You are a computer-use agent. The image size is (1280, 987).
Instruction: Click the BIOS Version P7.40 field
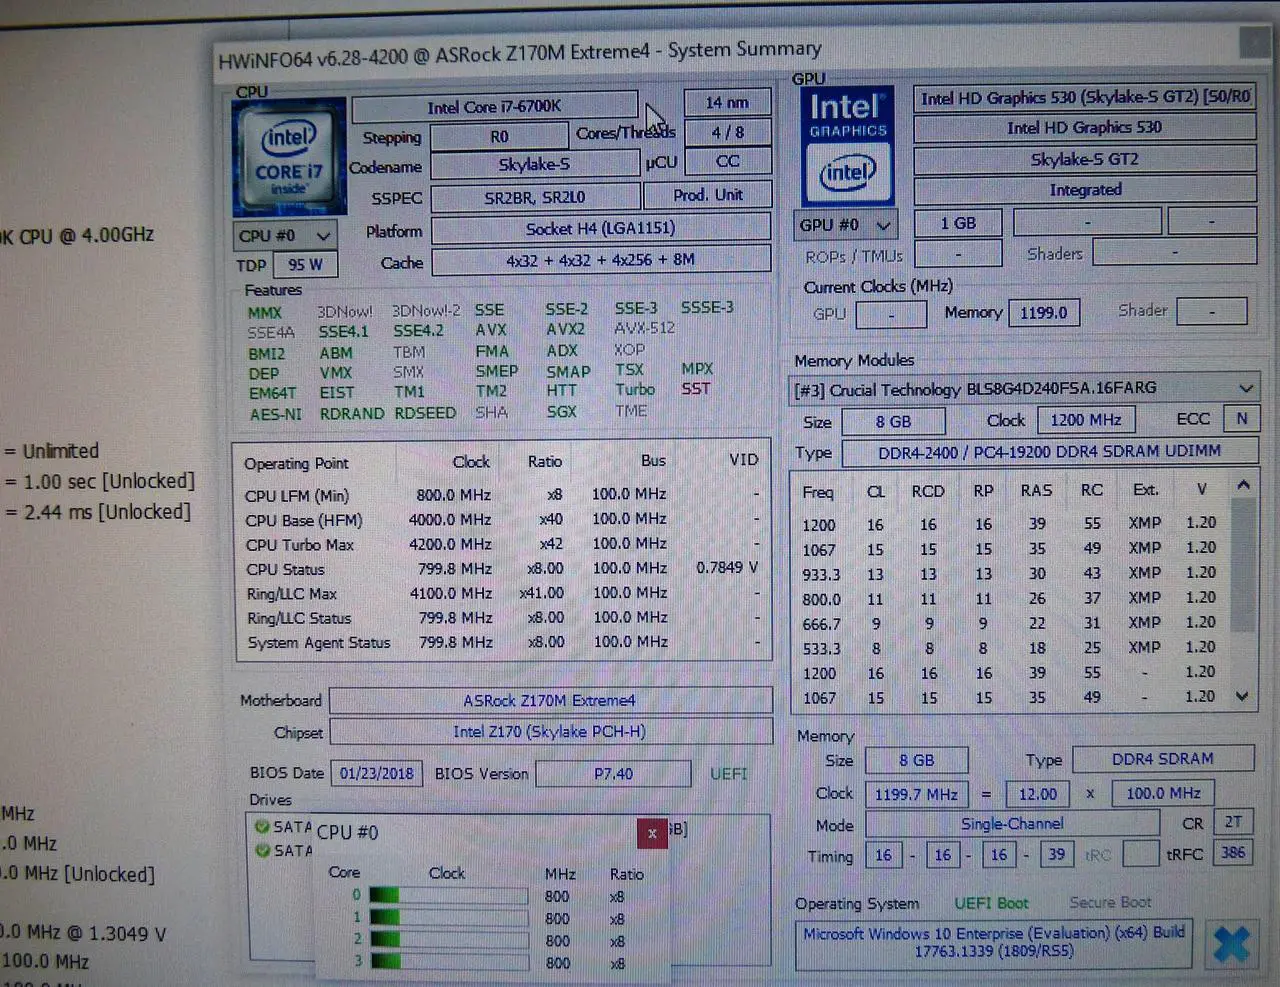[613, 773]
